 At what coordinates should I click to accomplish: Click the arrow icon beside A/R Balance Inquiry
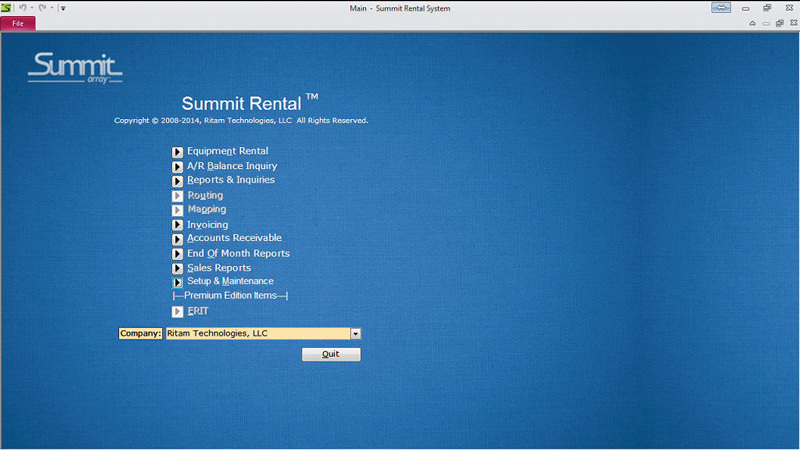[x=177, y=167]
